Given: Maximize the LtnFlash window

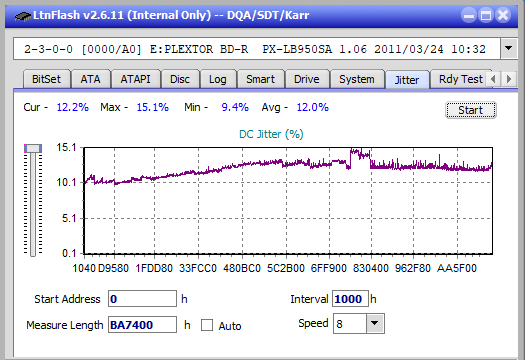Looking at the screenshot, I should click(x=486, y=15).
